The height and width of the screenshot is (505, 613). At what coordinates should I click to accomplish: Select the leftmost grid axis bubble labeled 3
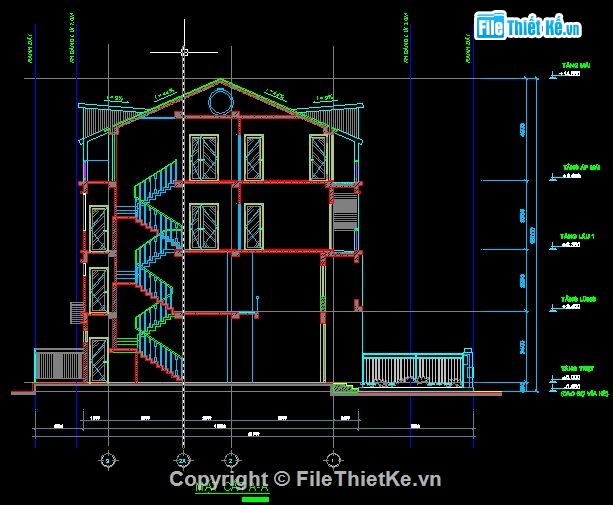[108, 461]
